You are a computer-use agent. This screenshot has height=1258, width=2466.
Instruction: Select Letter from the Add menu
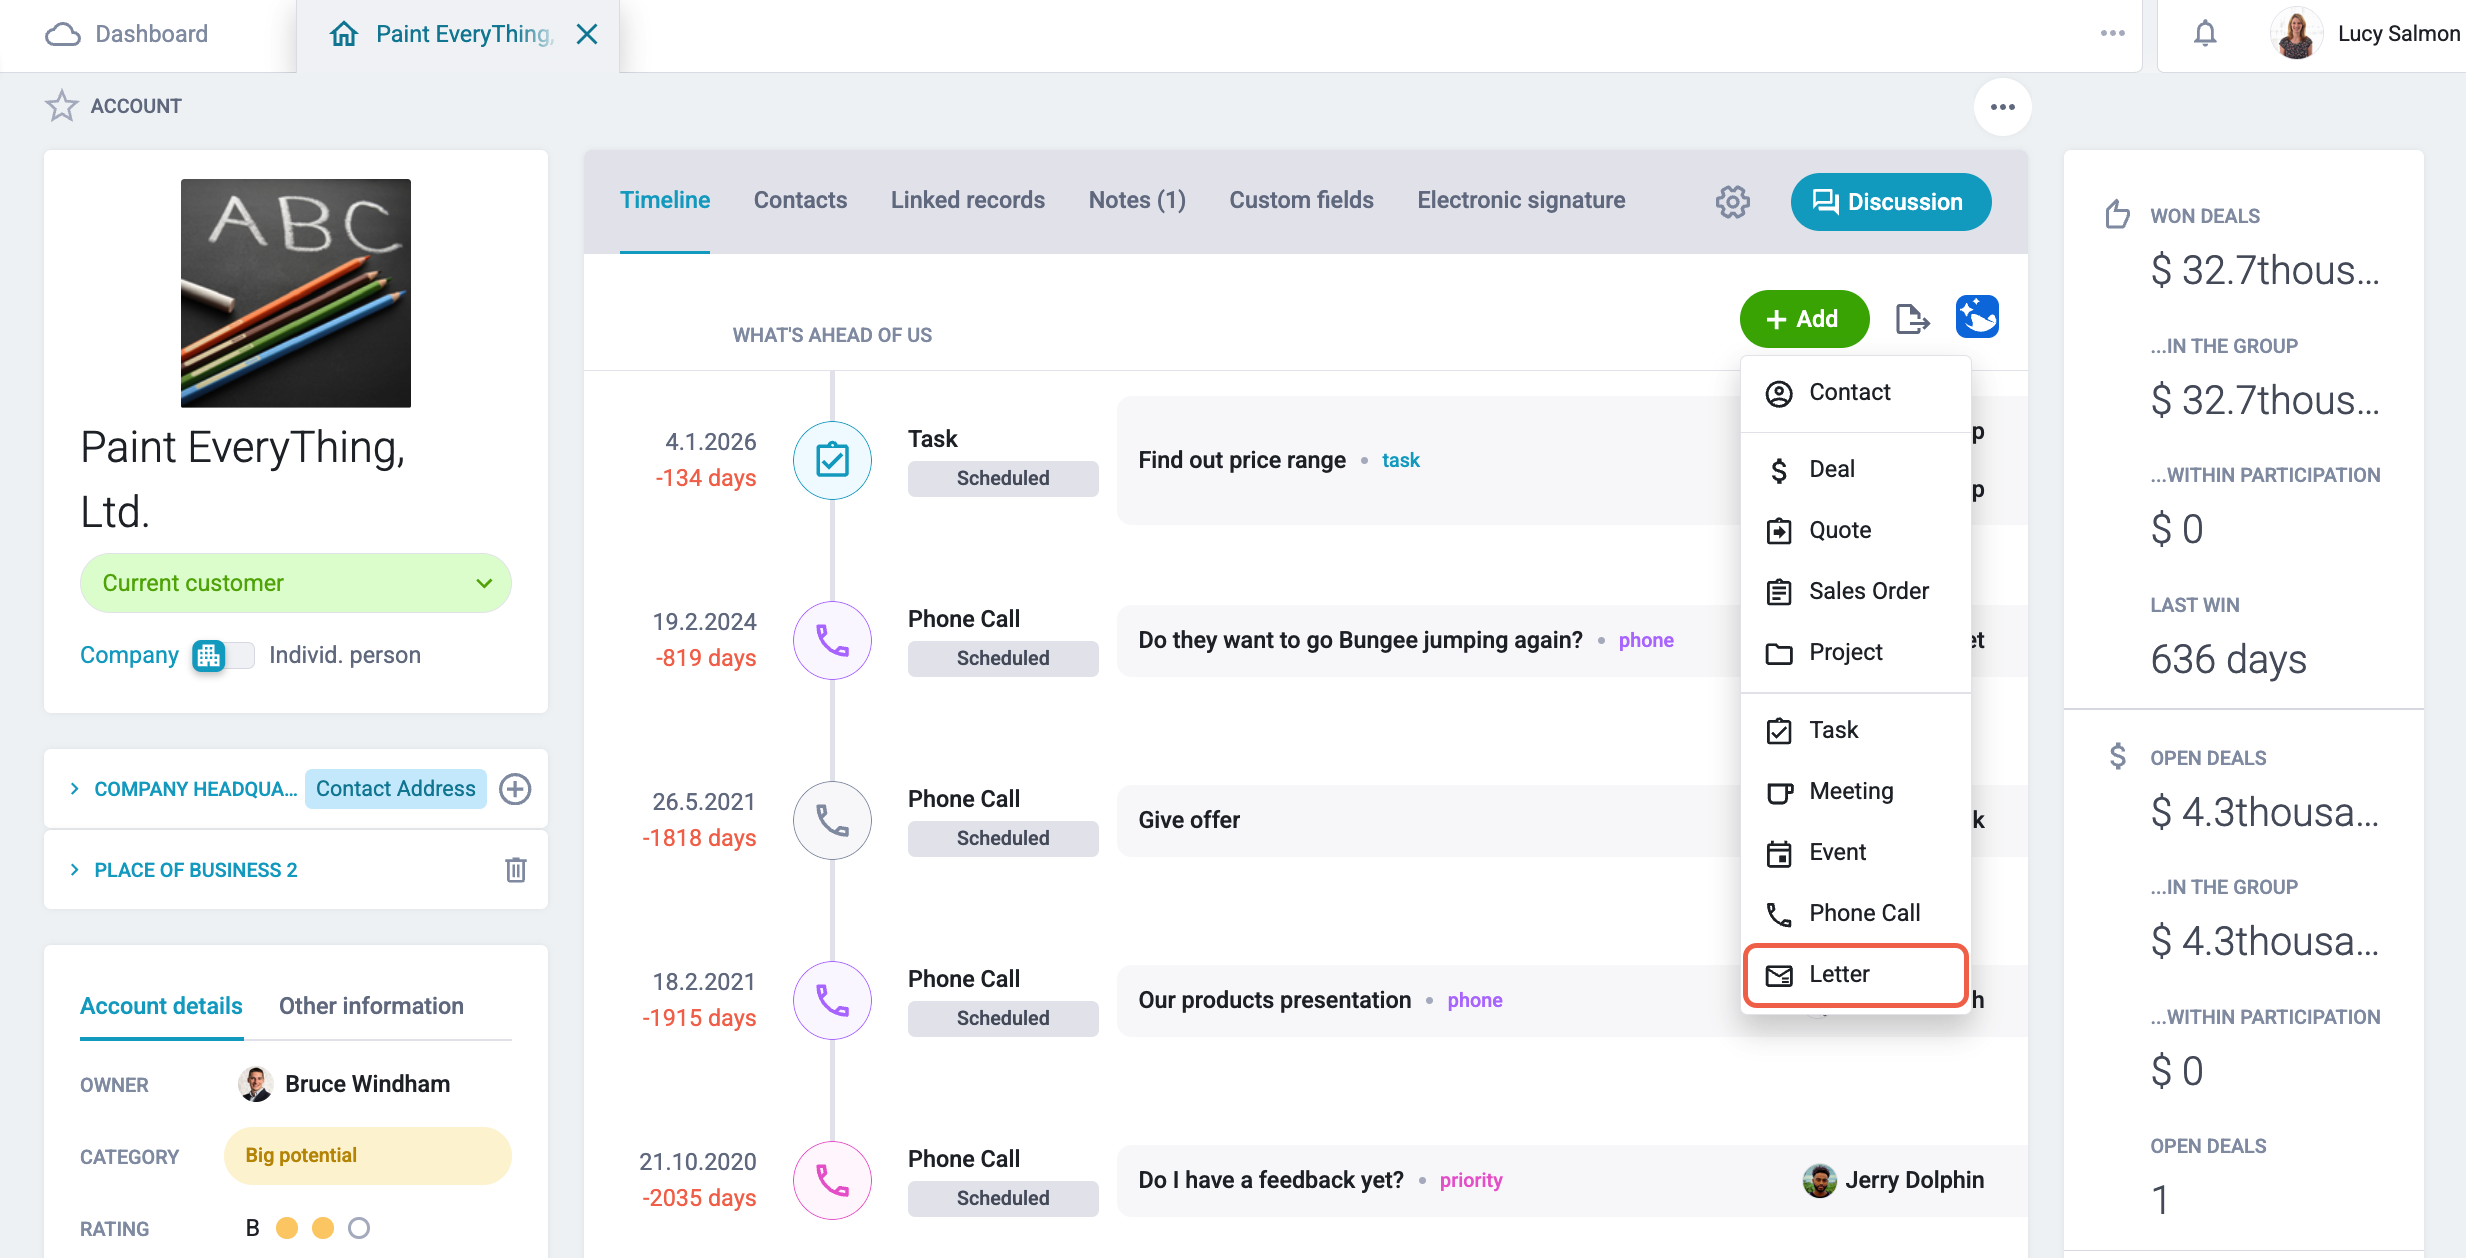pos(1855,974)
